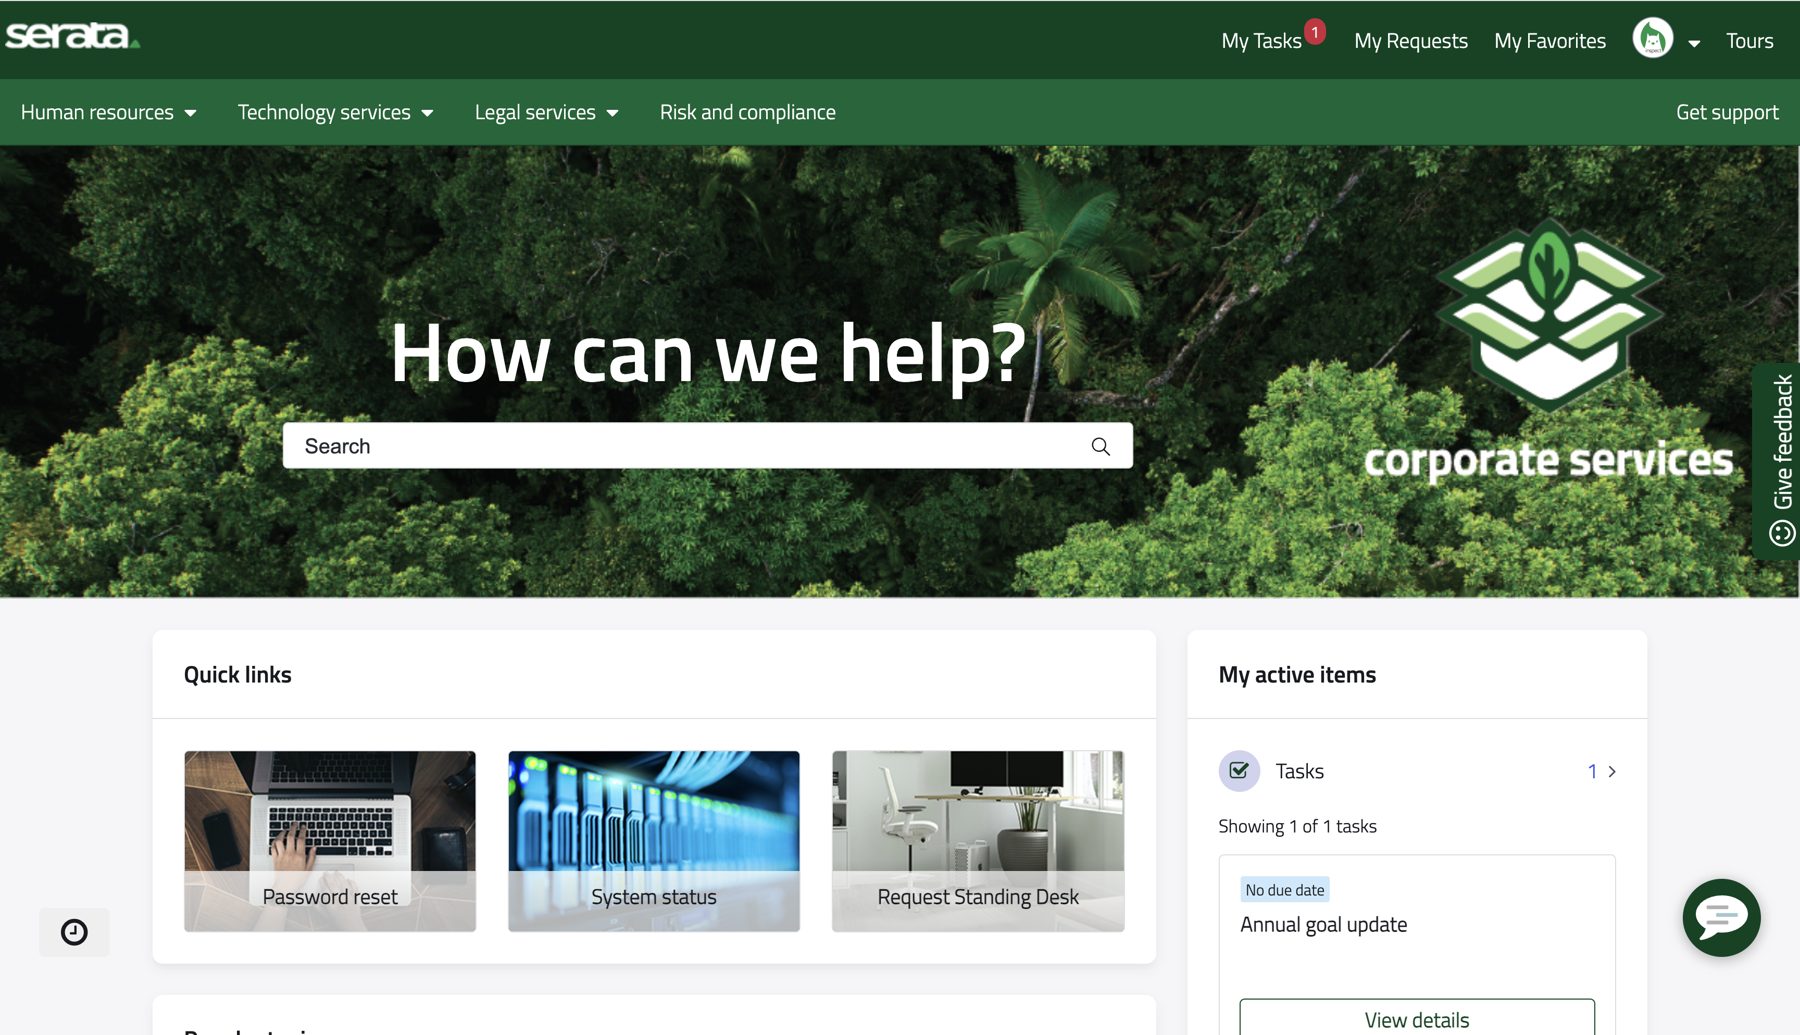Start Tours from the header
Screen dimensions: 1800x1035
(1749, 41)
